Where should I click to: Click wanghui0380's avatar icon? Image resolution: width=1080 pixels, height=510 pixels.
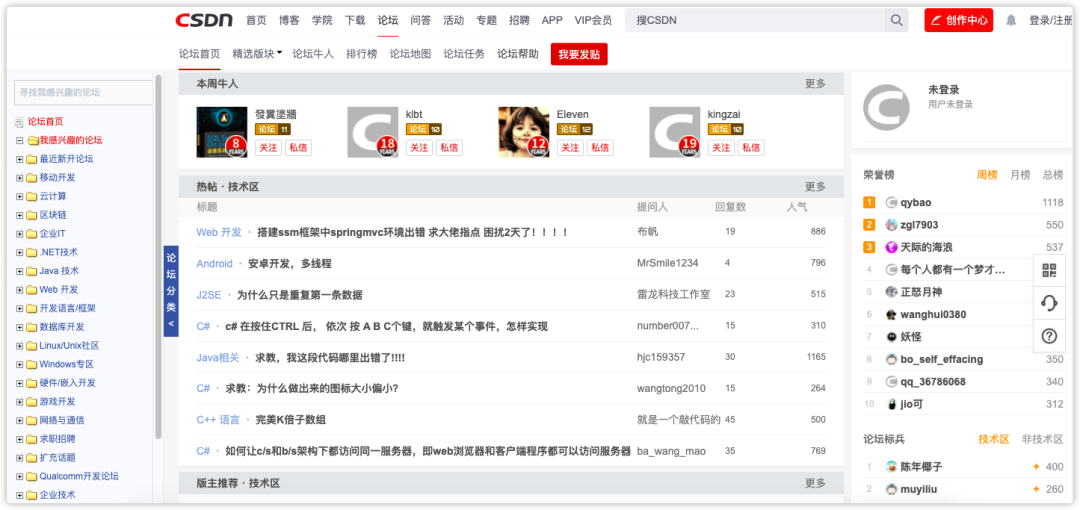891,314
